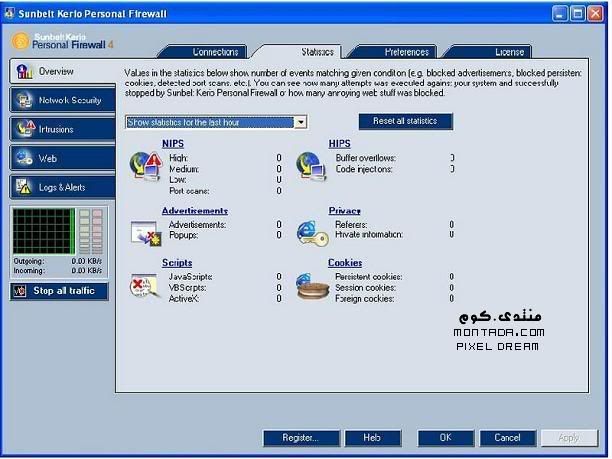This screenshot has height=459, width=612.
Task: Click the 'High:' NIPS label
Action: pos(178,158)
